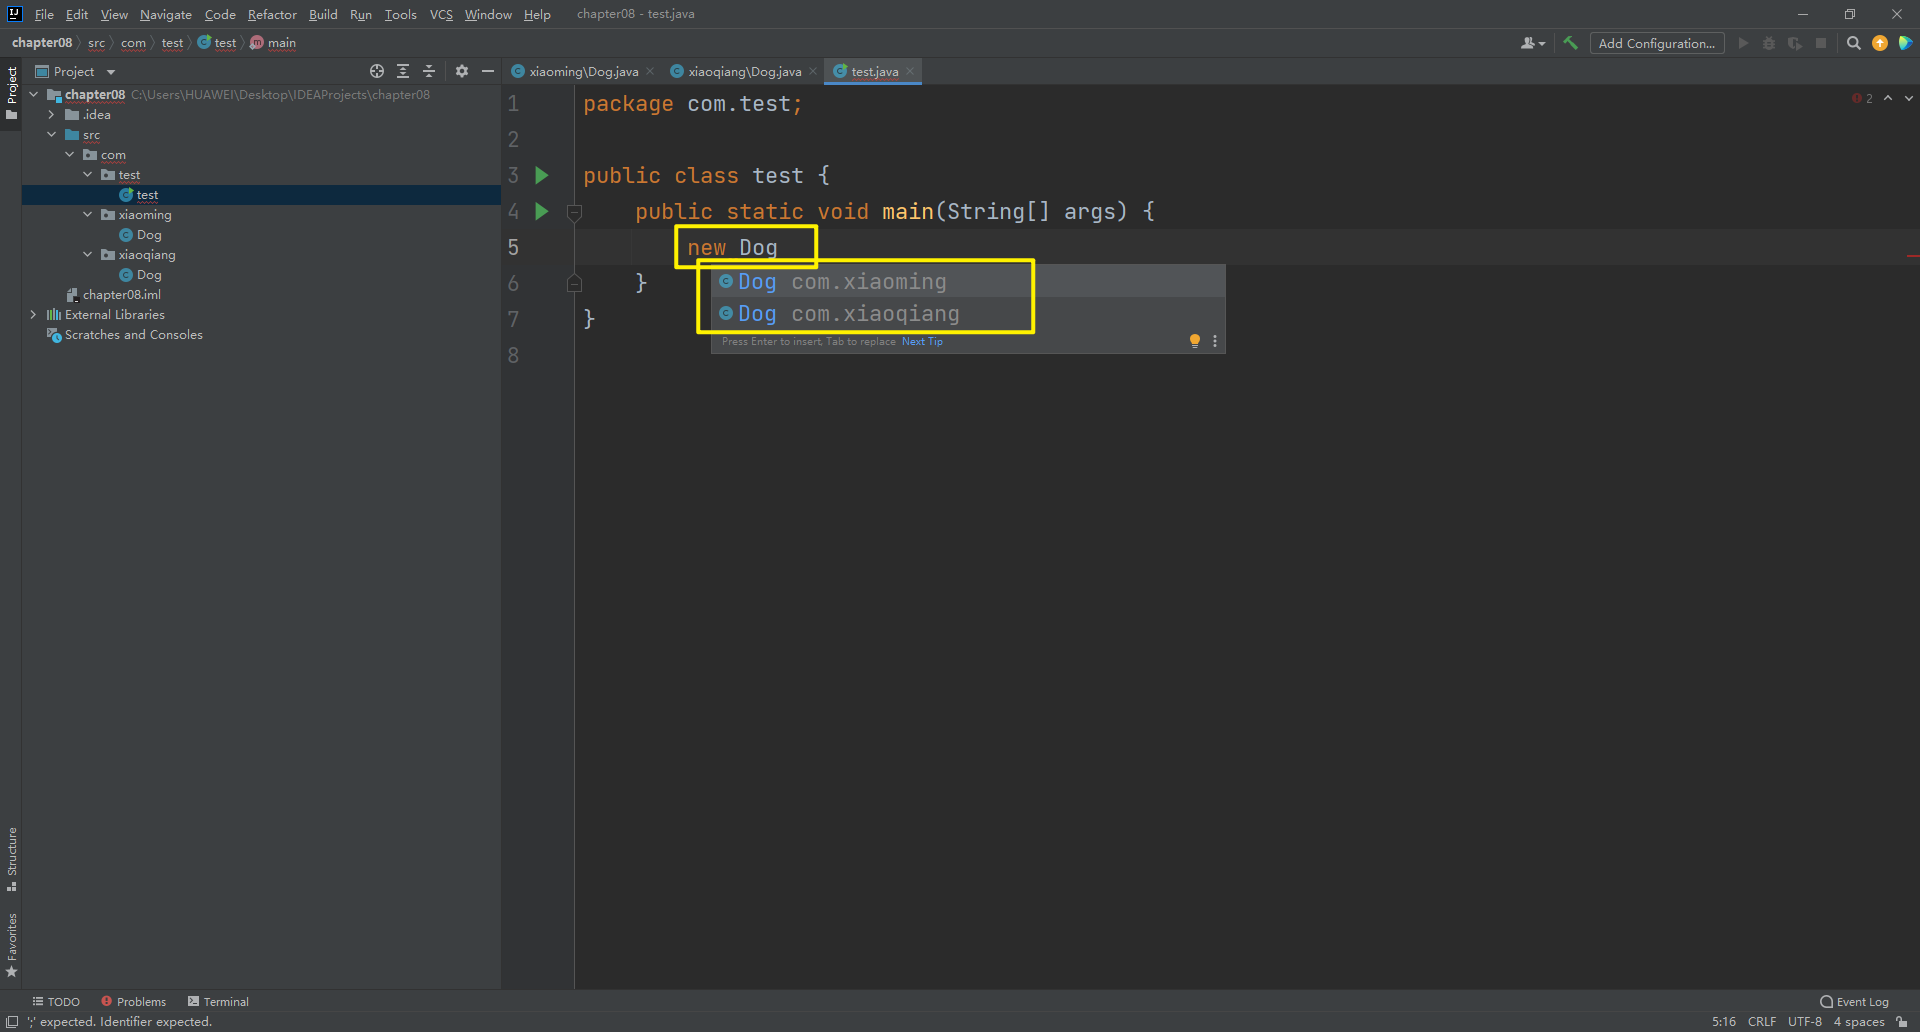This screenshot has width=1920, height=1032.
Task: Click the 4 spaces indent setting
Action: click(1859, 1021)
